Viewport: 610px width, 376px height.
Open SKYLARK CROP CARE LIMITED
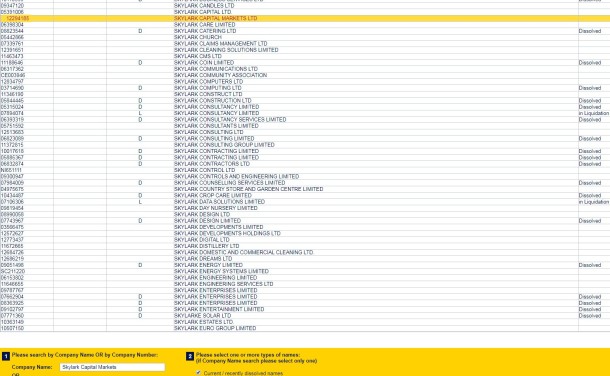tap(212, 196)
